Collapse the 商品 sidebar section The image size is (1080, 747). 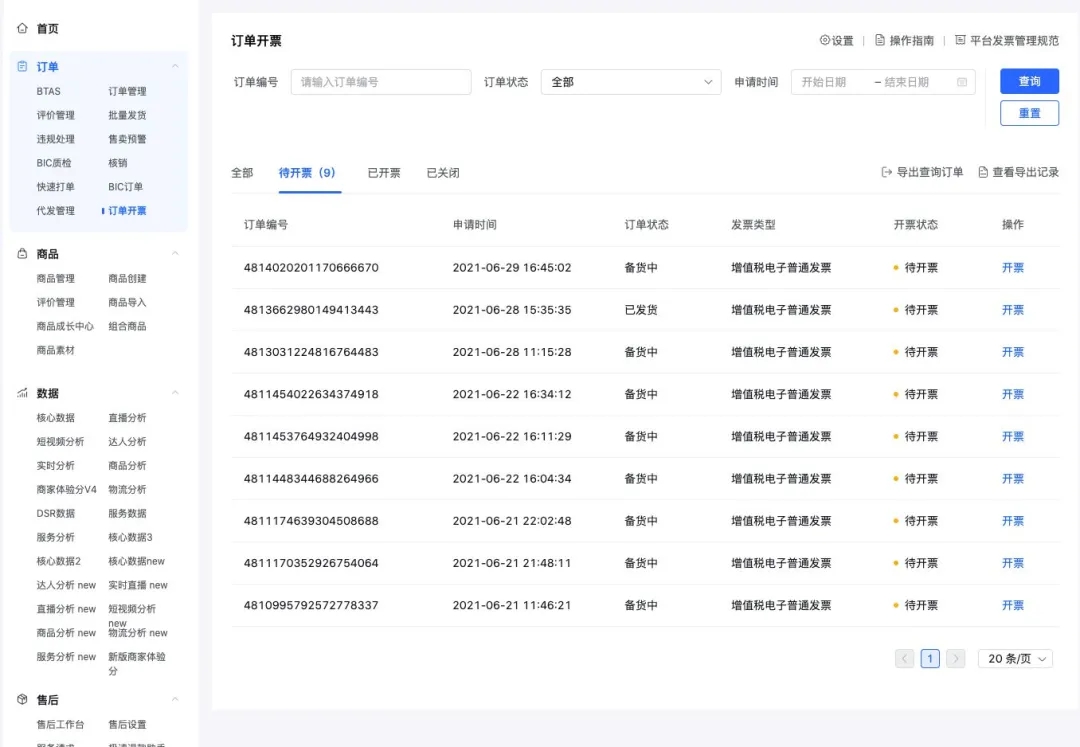(x=175, y=253)
